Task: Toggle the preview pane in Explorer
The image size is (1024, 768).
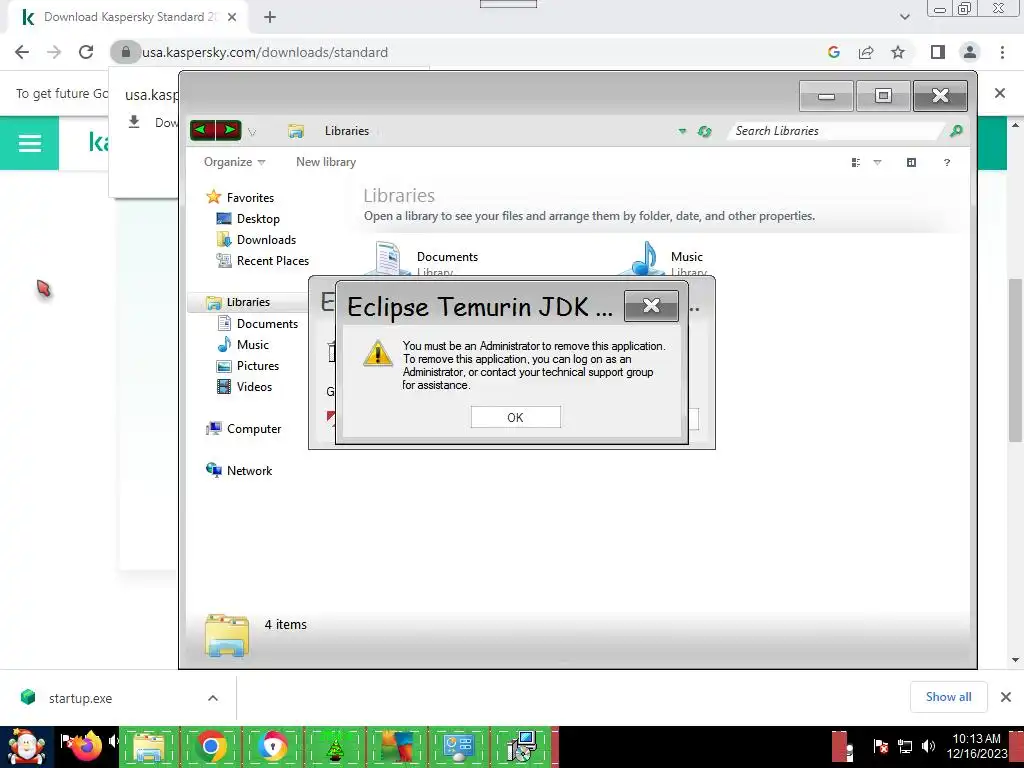Action: click(911, 163)
